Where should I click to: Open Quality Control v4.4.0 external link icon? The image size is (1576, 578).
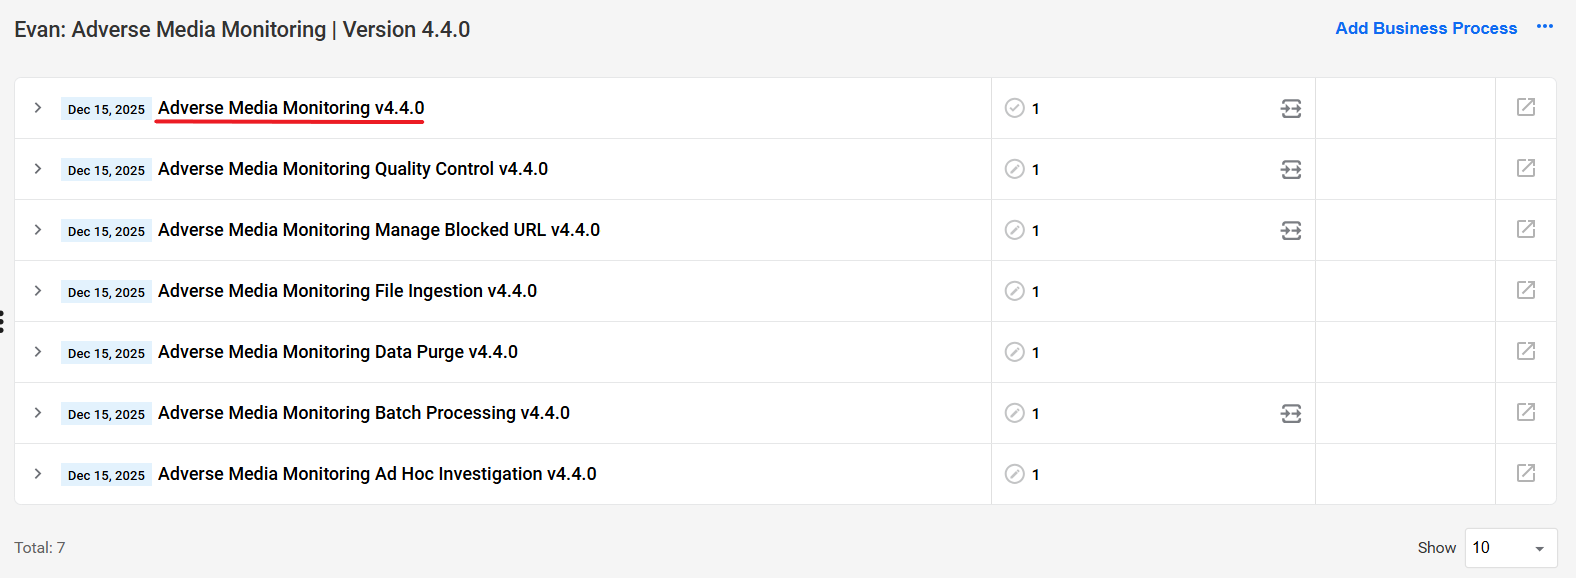pyautogui.click(x=1525, y=168)
